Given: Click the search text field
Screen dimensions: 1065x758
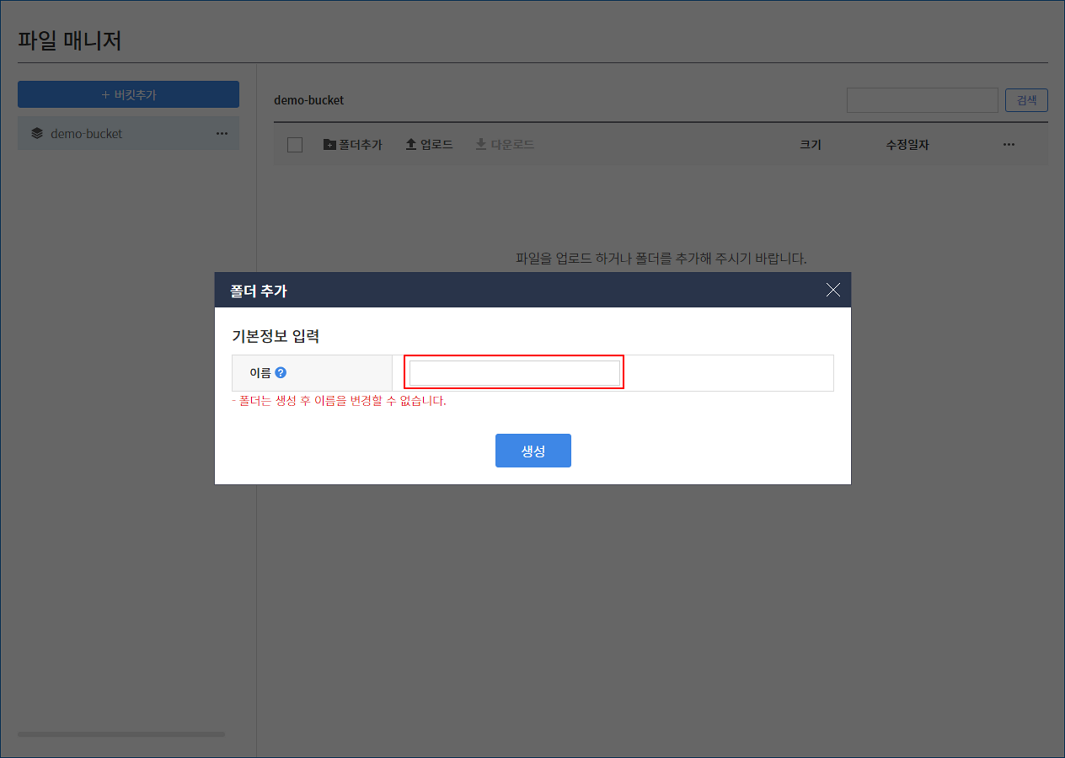Looking at the screenshot, I should [922, 100].
